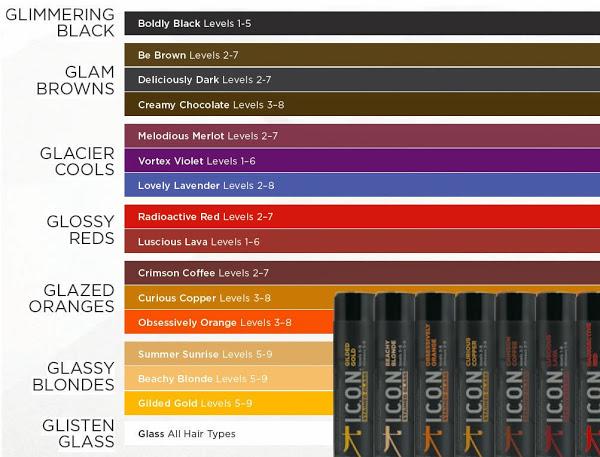
Task: Select the Radioactive Red color bar
Action: click(360, 216)
